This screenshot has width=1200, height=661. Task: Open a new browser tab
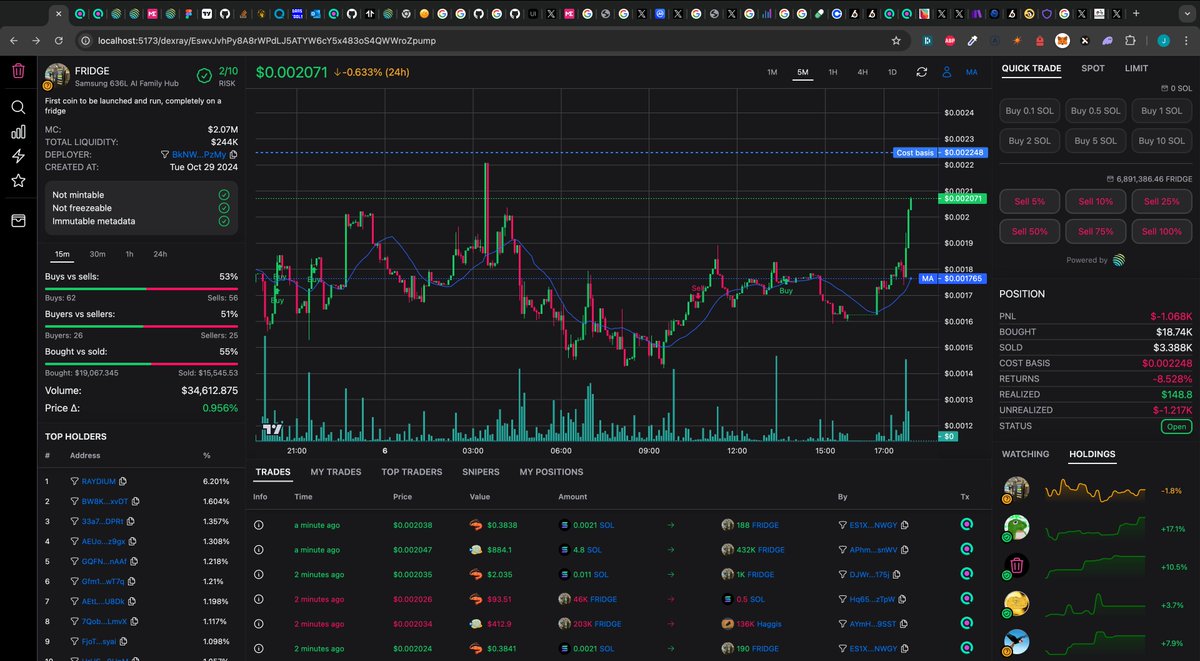[1135, 14]
